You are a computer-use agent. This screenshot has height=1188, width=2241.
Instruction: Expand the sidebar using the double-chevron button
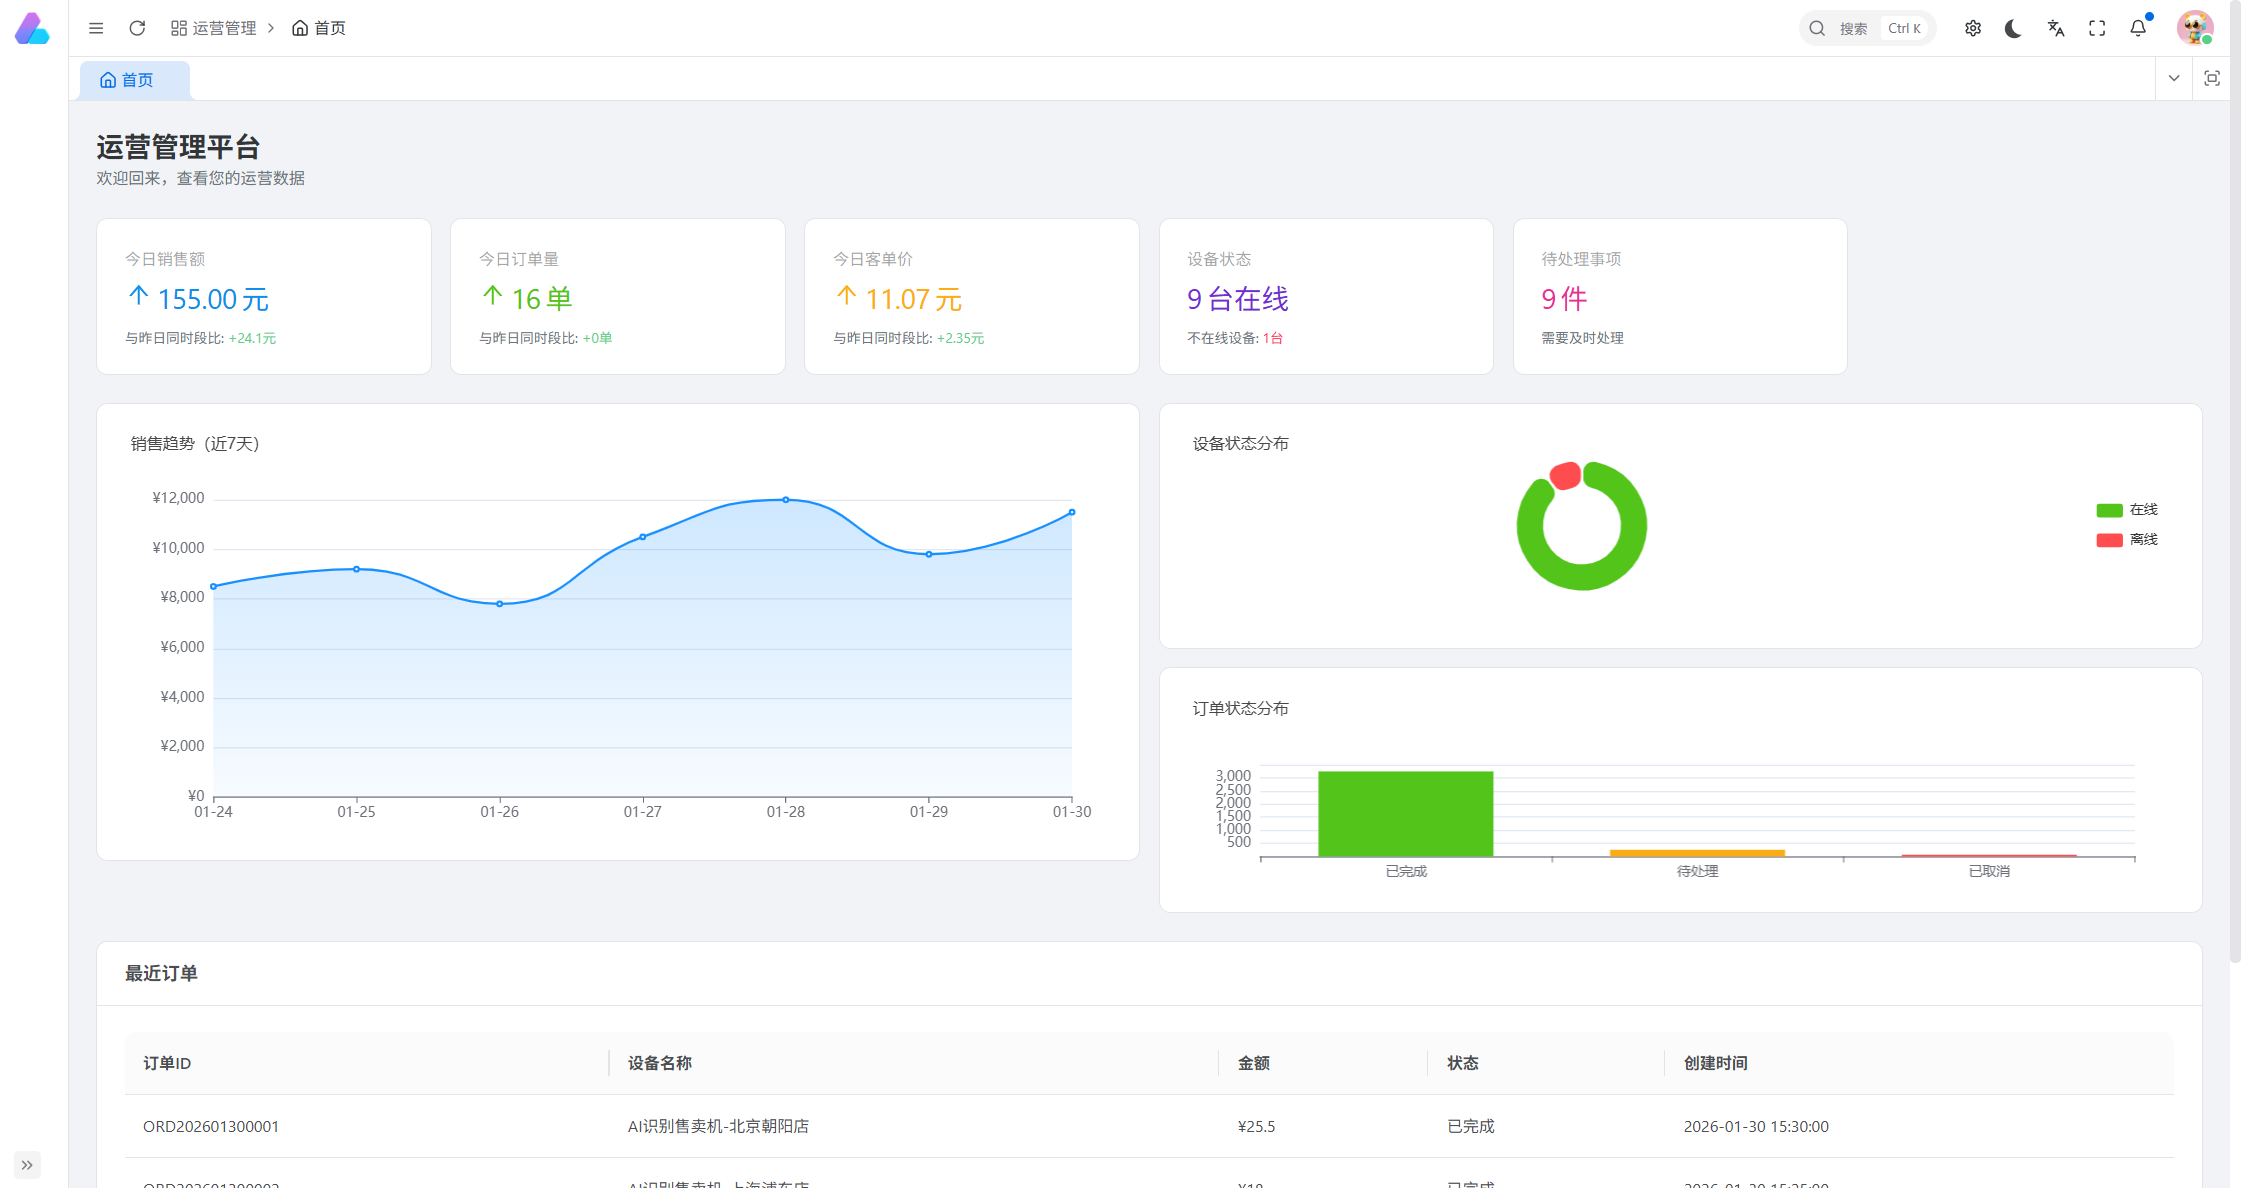(27, 1164)
